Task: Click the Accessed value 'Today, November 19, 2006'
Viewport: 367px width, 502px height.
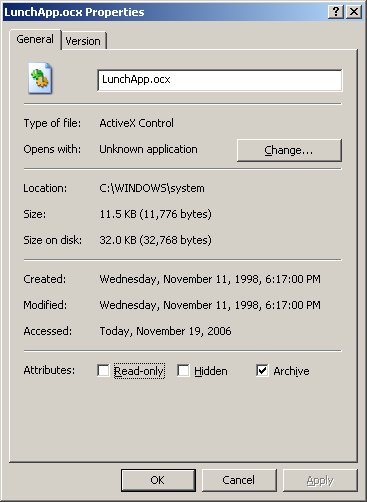Action: [165, 331]
